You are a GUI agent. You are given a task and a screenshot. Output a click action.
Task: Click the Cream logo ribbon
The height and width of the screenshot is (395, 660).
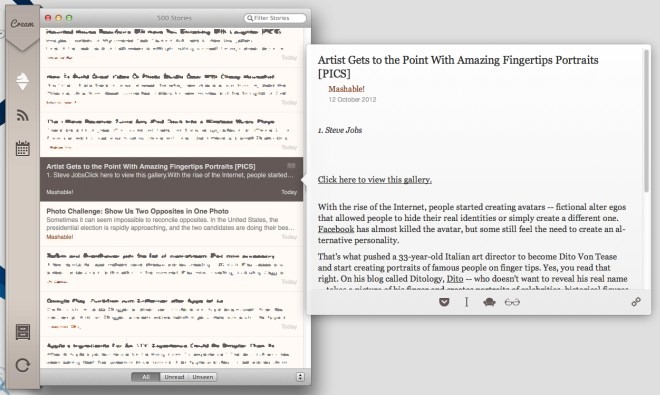click(x=22, y=28)
